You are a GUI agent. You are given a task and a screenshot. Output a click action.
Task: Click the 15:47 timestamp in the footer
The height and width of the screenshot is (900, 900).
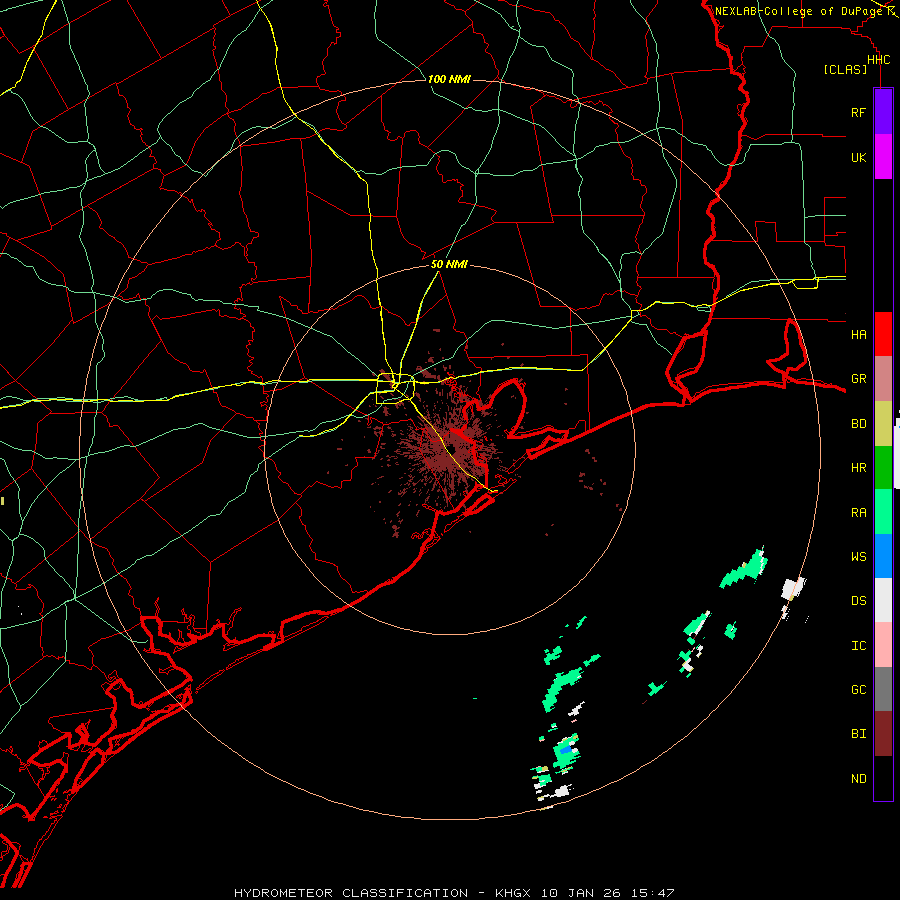click(x=654, y=893)
